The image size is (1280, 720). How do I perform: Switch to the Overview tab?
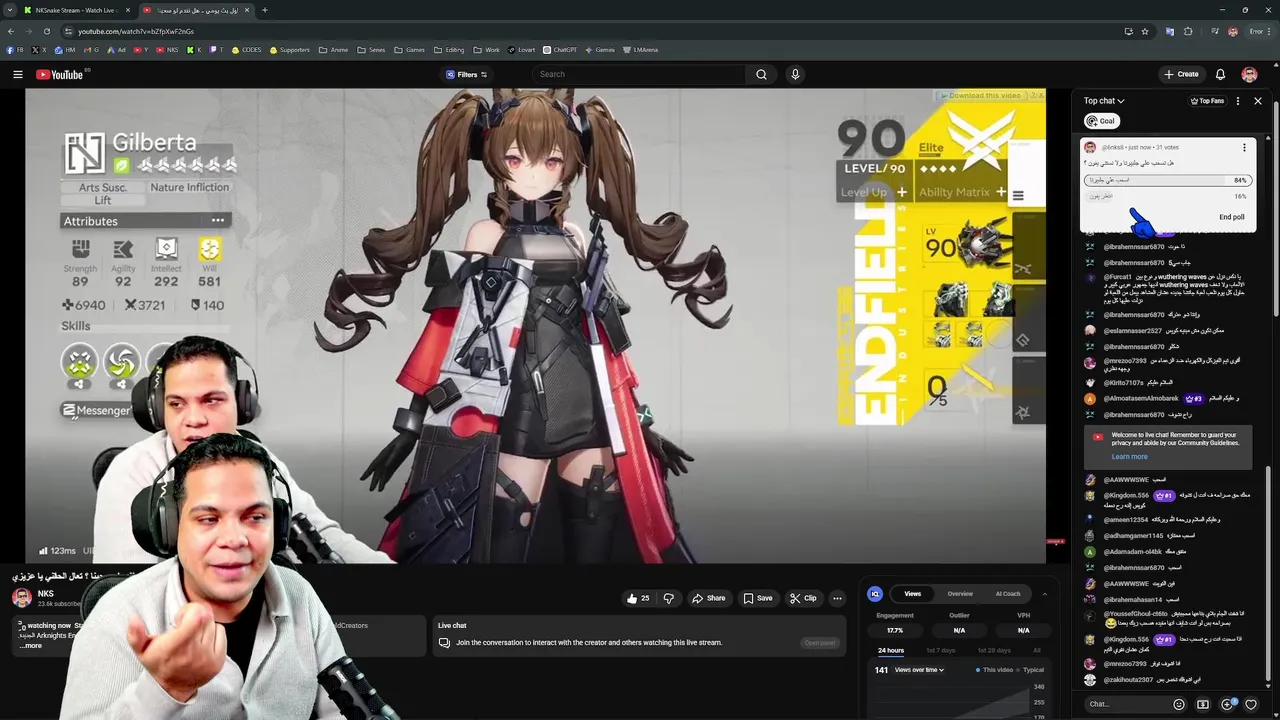(960, 594)
